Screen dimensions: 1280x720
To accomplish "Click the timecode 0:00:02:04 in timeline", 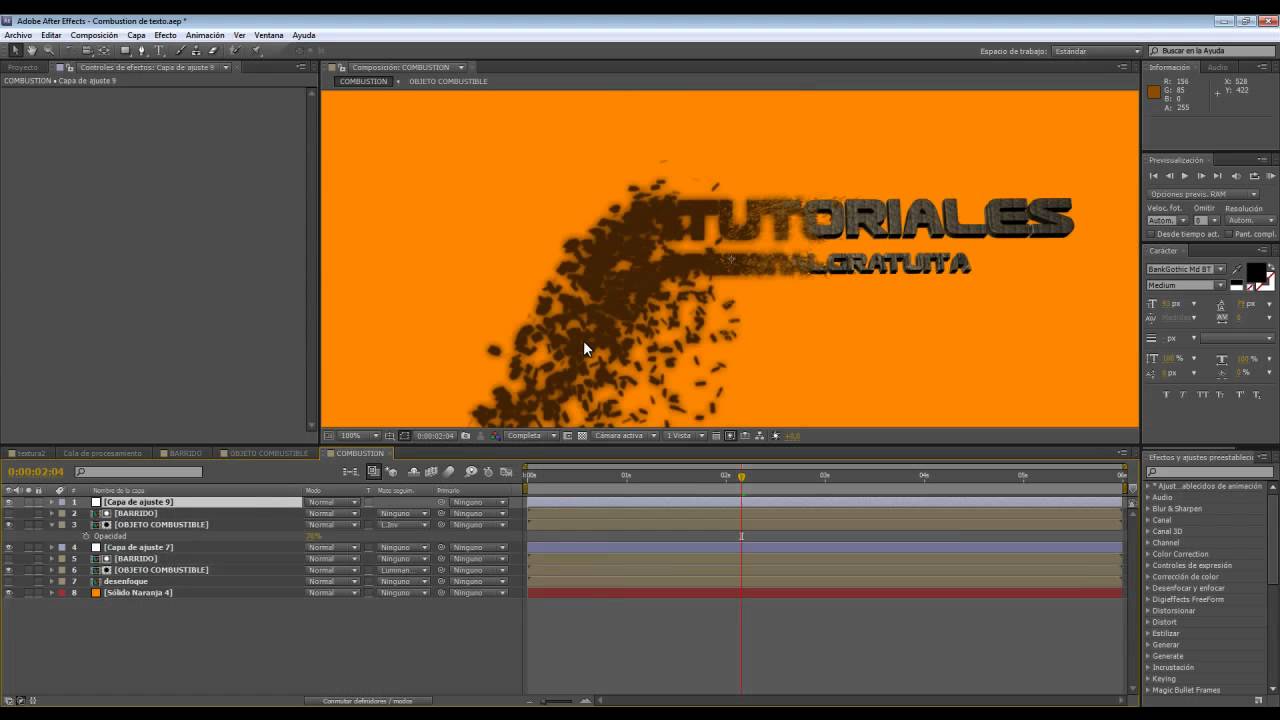I will pyautogui.click(x=36, y=472).
